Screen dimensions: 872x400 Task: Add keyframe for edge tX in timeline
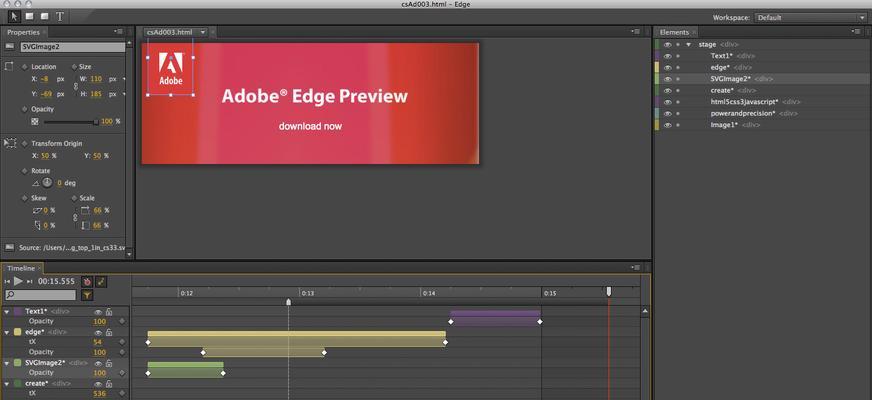point(122,342)
